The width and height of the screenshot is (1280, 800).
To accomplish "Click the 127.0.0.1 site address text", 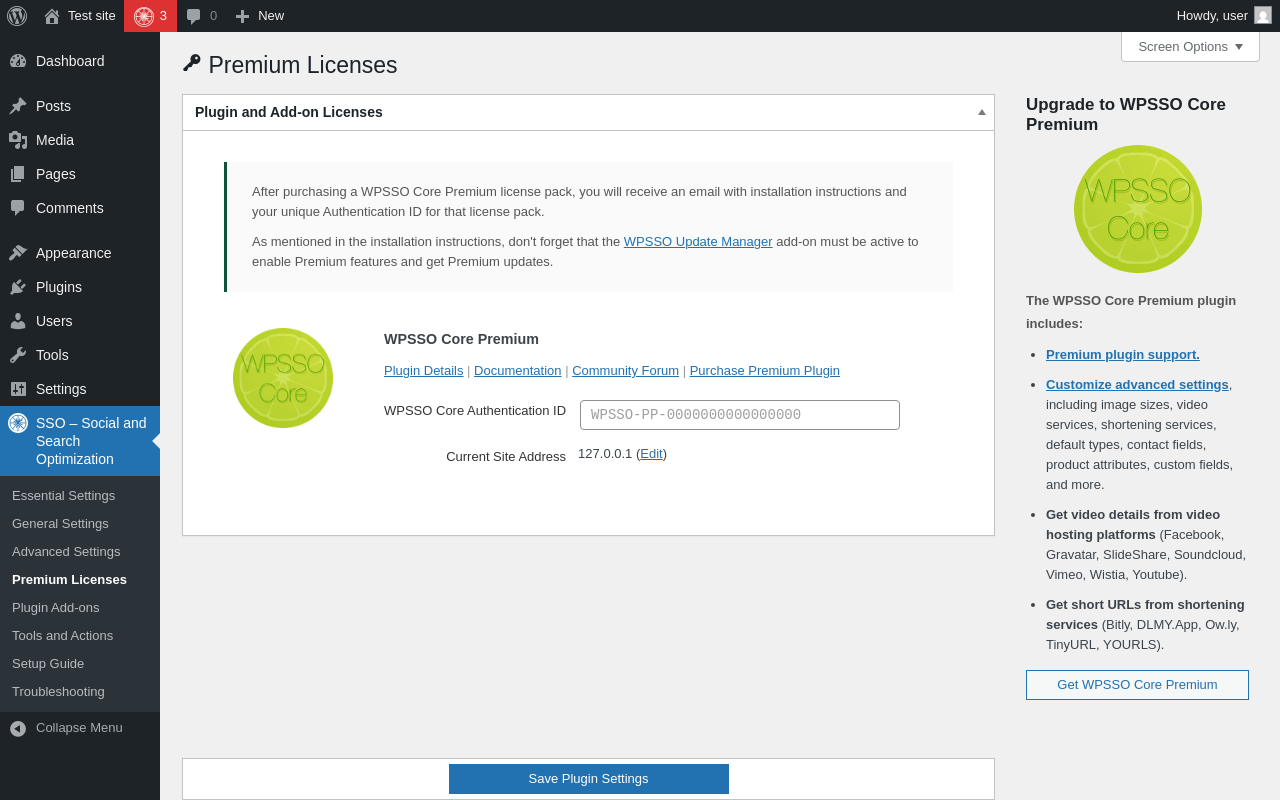I will click(x=605, y=453).
